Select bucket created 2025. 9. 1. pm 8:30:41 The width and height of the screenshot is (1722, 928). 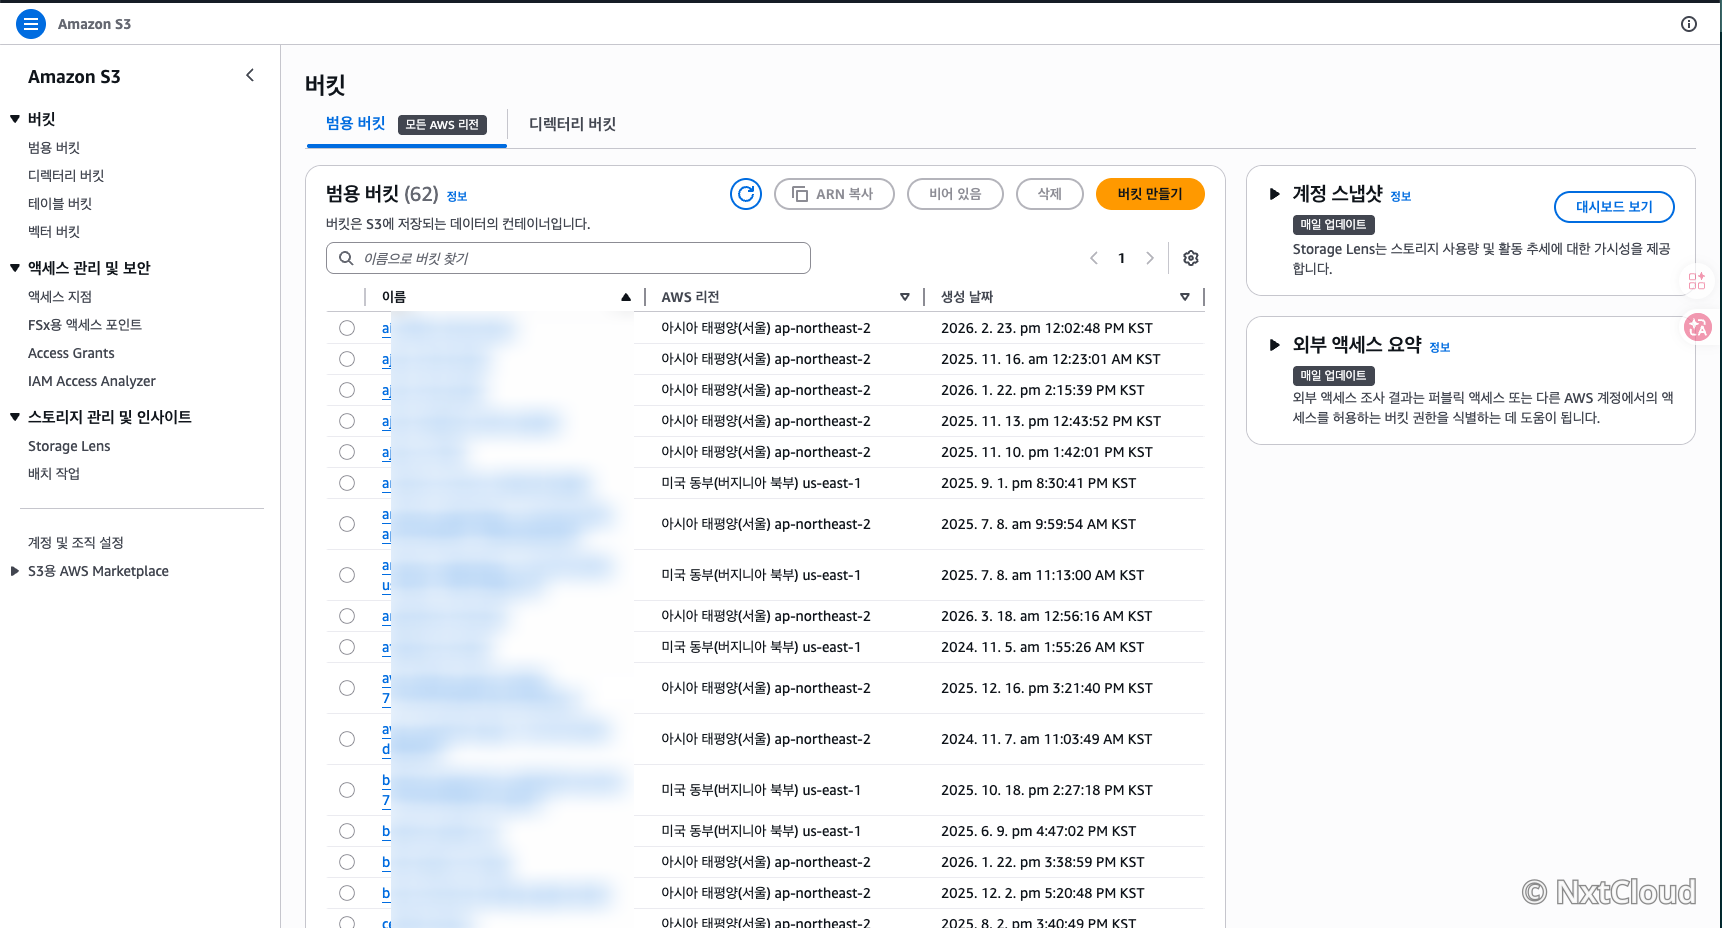pyautogui.click(x=347, y=483)
